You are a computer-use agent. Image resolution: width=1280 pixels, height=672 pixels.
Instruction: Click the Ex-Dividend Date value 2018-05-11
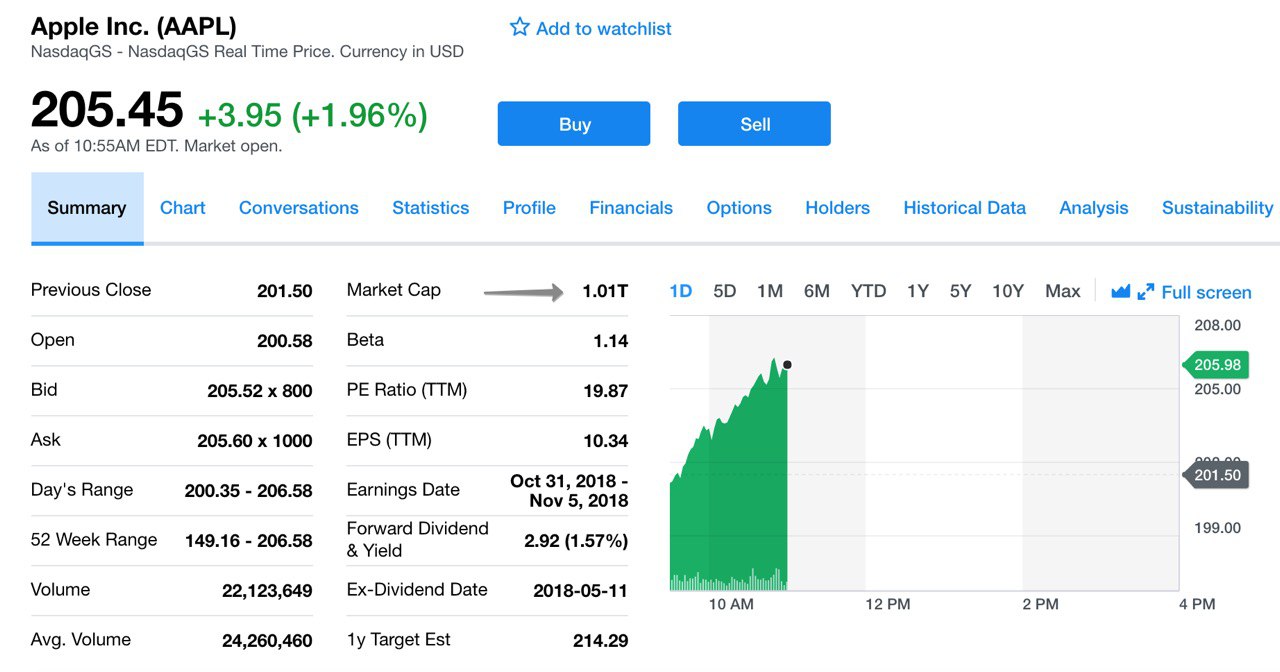click(x=581, y=591)
